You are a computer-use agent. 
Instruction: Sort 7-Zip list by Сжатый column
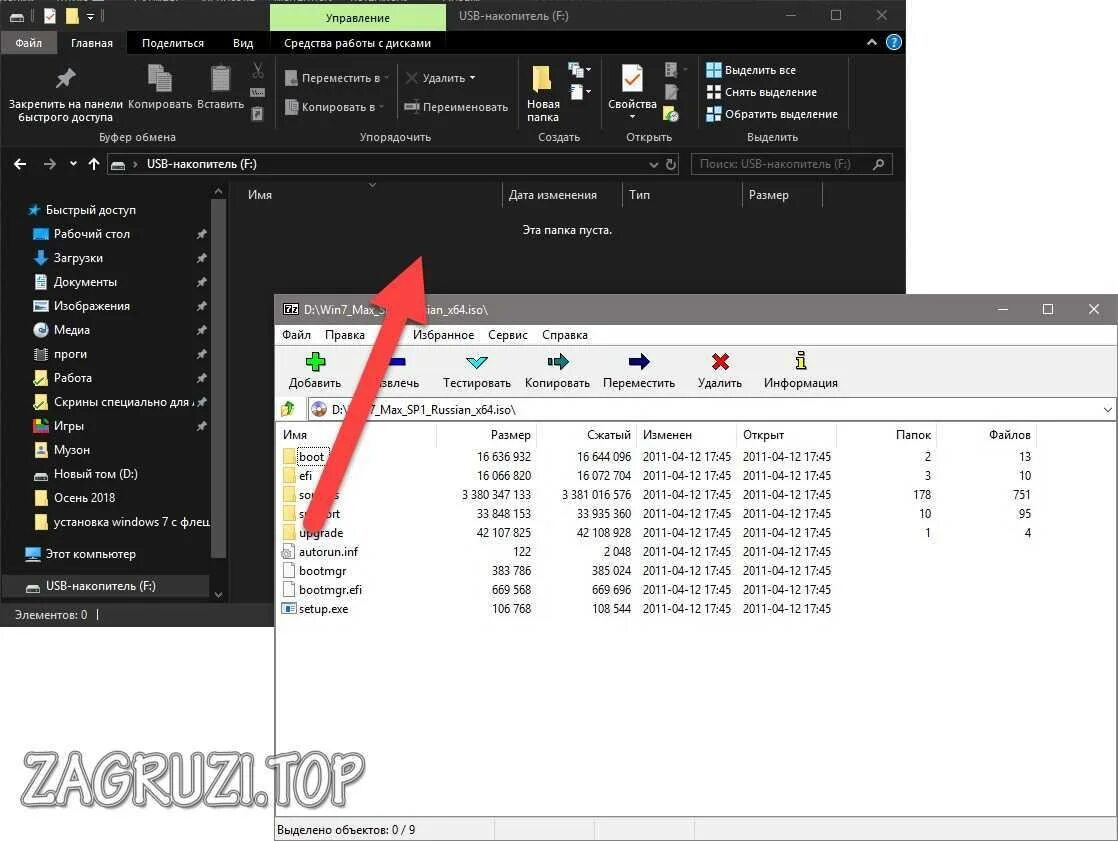click(x=585, y=435)
